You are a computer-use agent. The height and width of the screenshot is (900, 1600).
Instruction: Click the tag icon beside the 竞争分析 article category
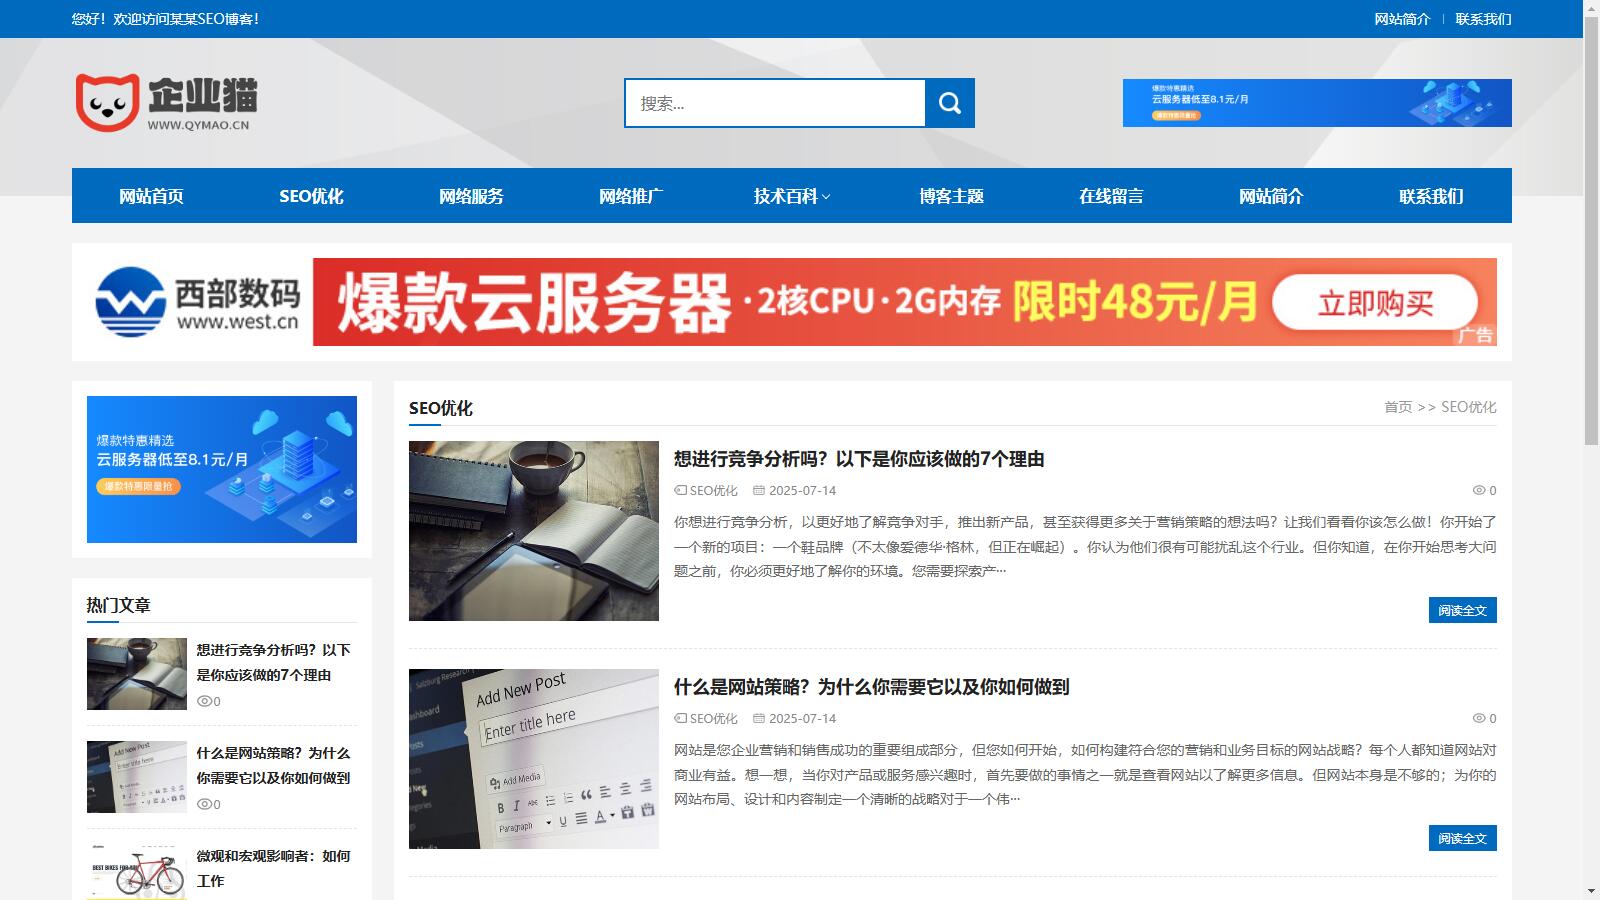click(681, 491)
